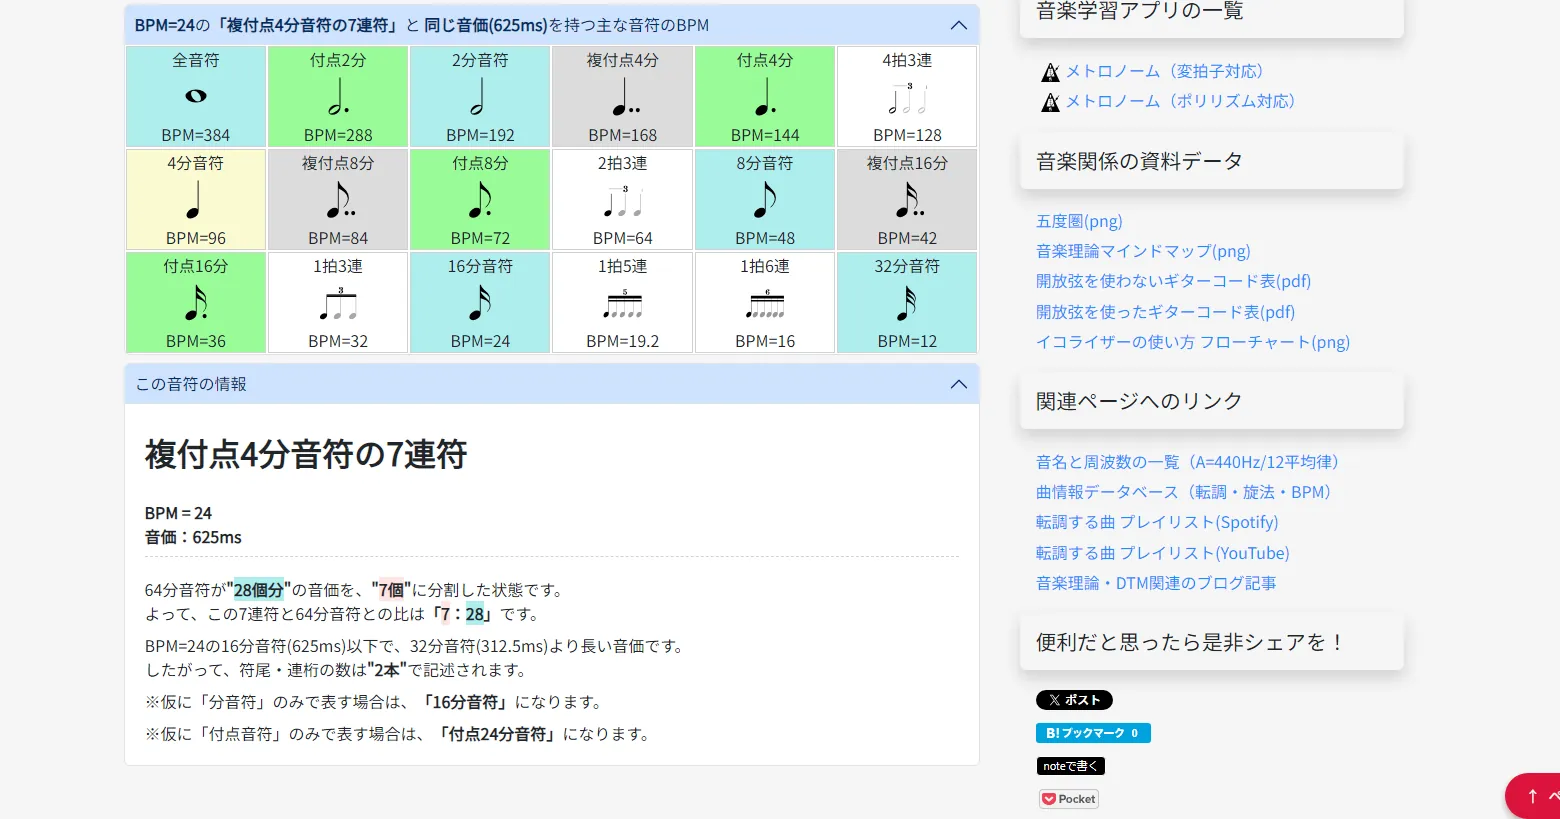Image resolution: width=1560 pixels, height=819 pixels.
Task: Click the 1拍3連 triplet icon
Action: coord(338,304)
